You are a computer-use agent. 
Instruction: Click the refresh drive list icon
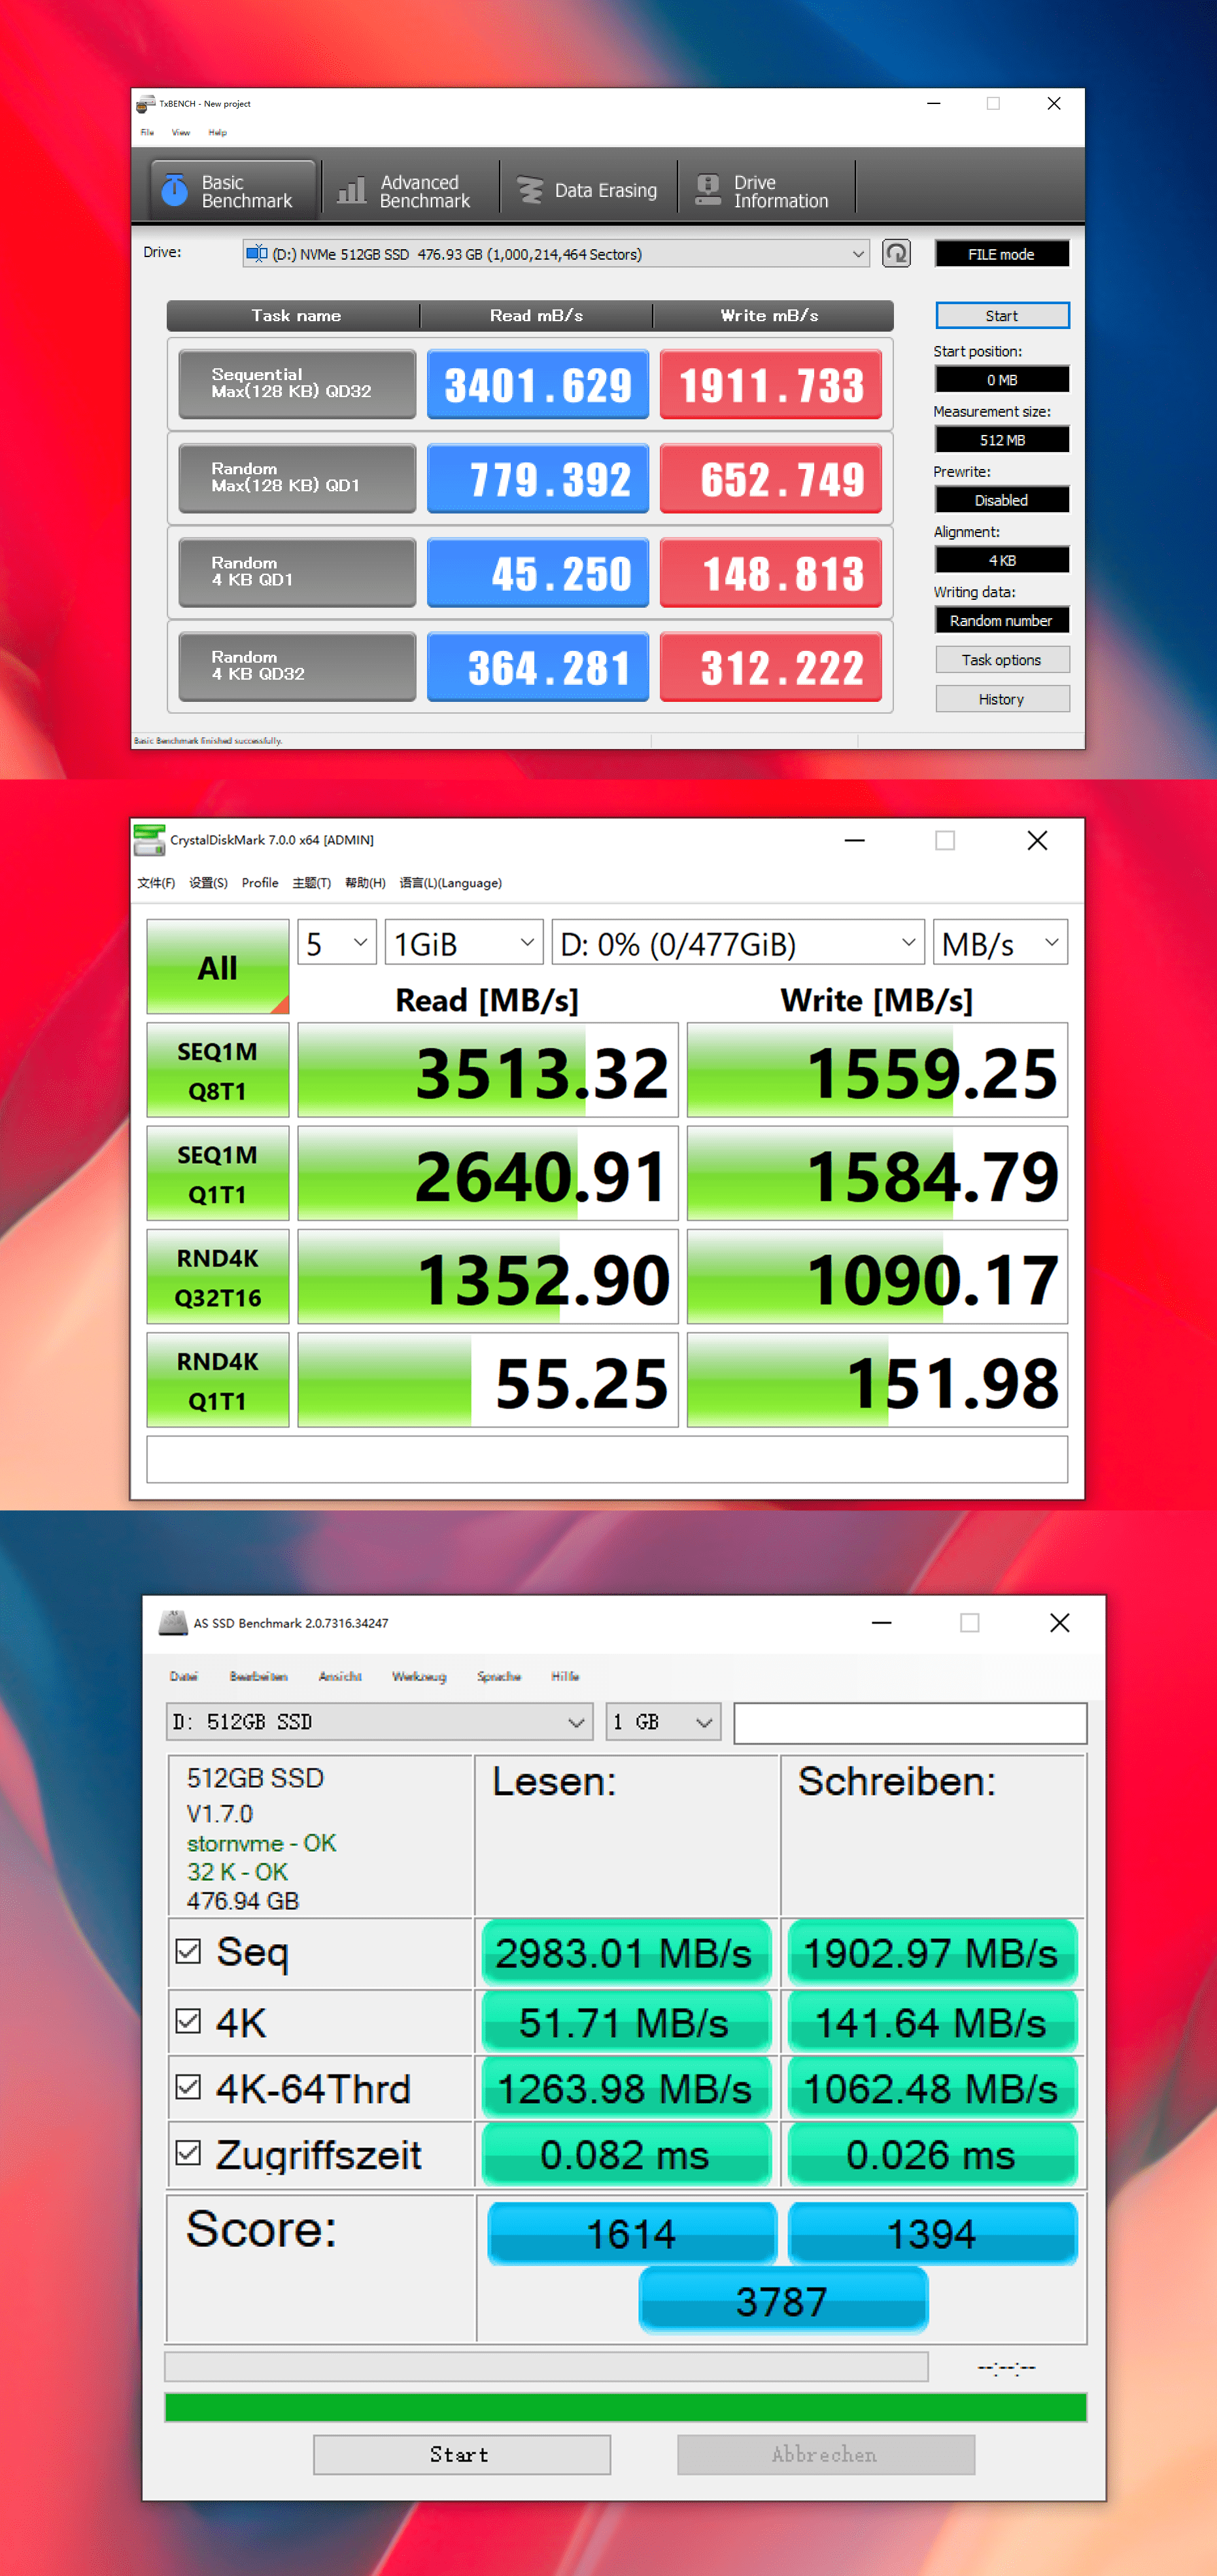coord(896,254)
